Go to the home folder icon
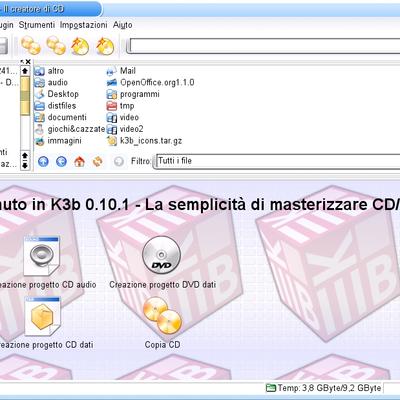This screenshot has width=400, height=400. (x=79, y=162)
